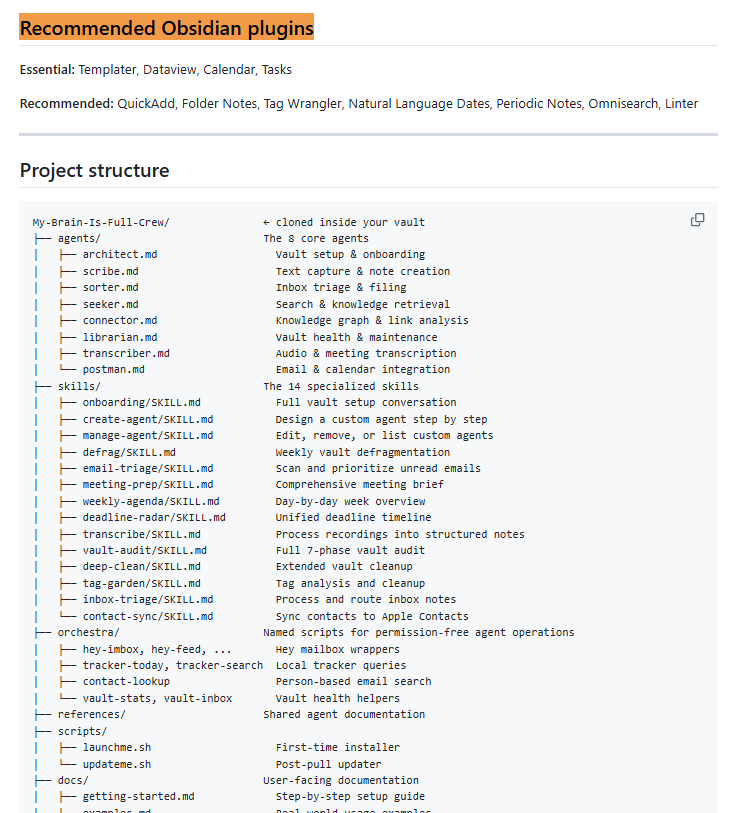Click the 'sorter.md' entry

point(110,287)
